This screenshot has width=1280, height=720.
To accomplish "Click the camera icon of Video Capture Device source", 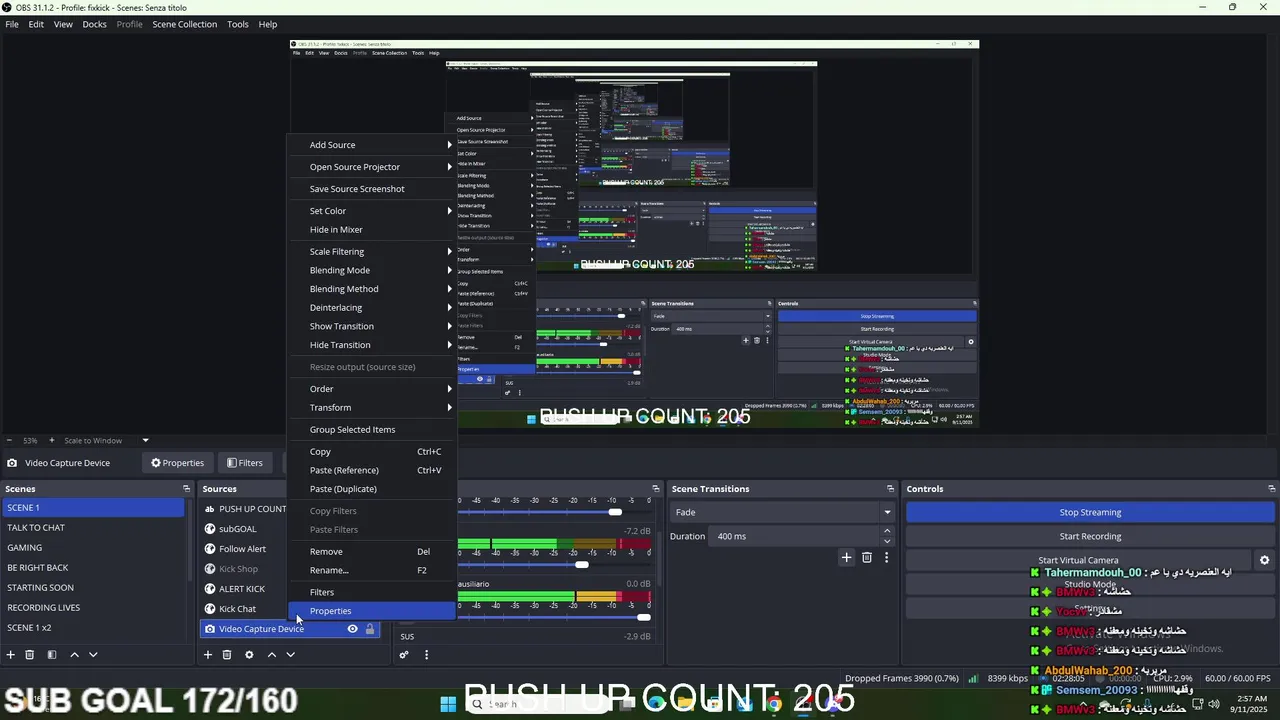I will pos(210,629).
